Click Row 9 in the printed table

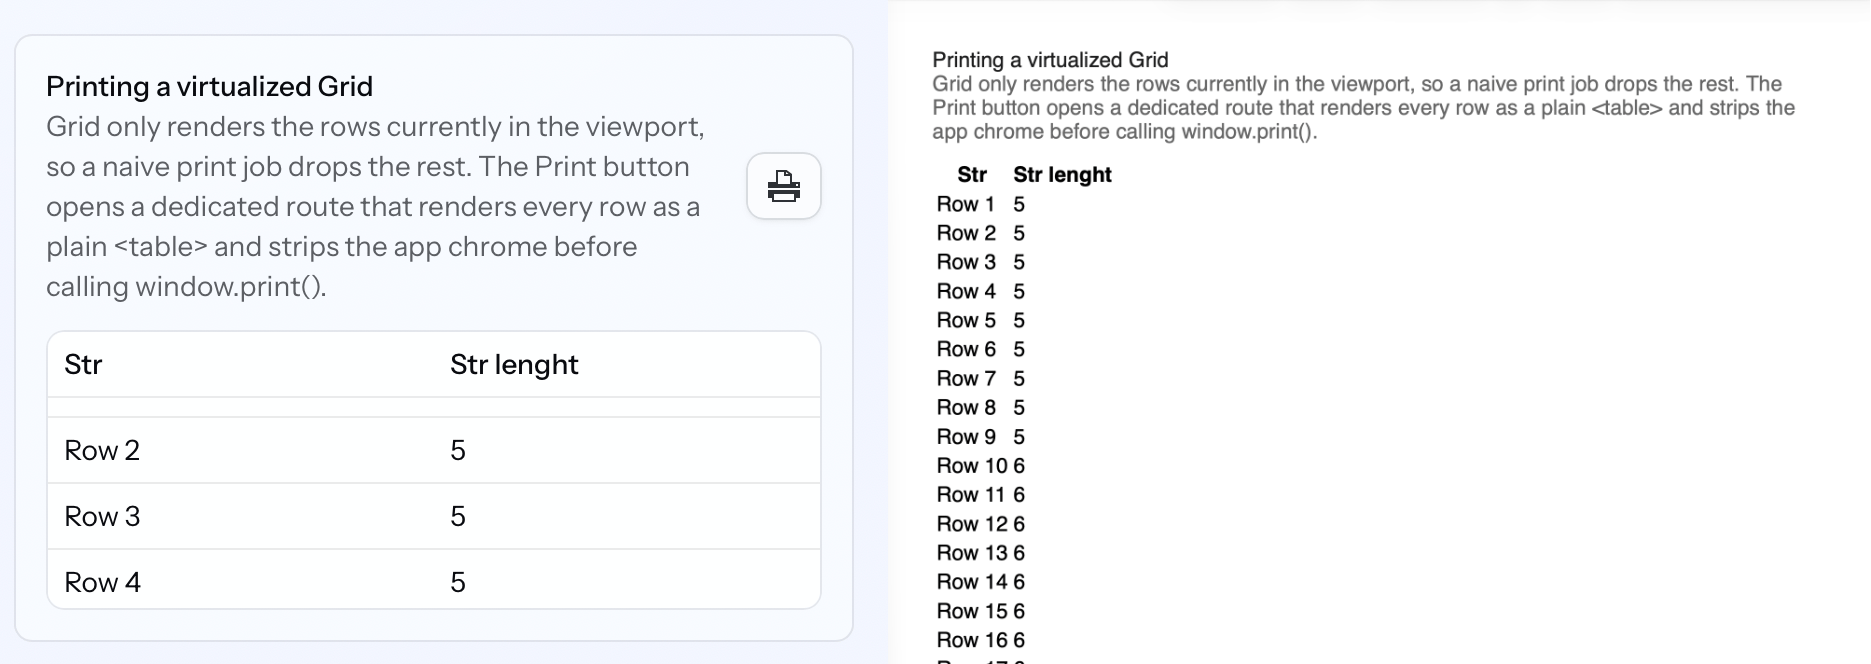point(965,437)
